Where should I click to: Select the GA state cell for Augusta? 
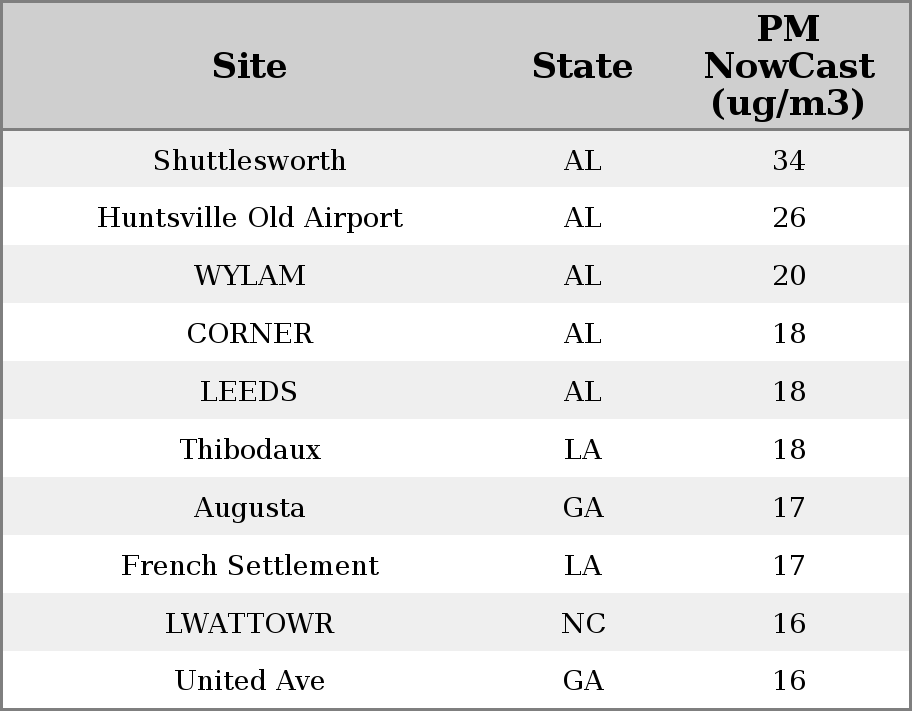pos(582,507)
